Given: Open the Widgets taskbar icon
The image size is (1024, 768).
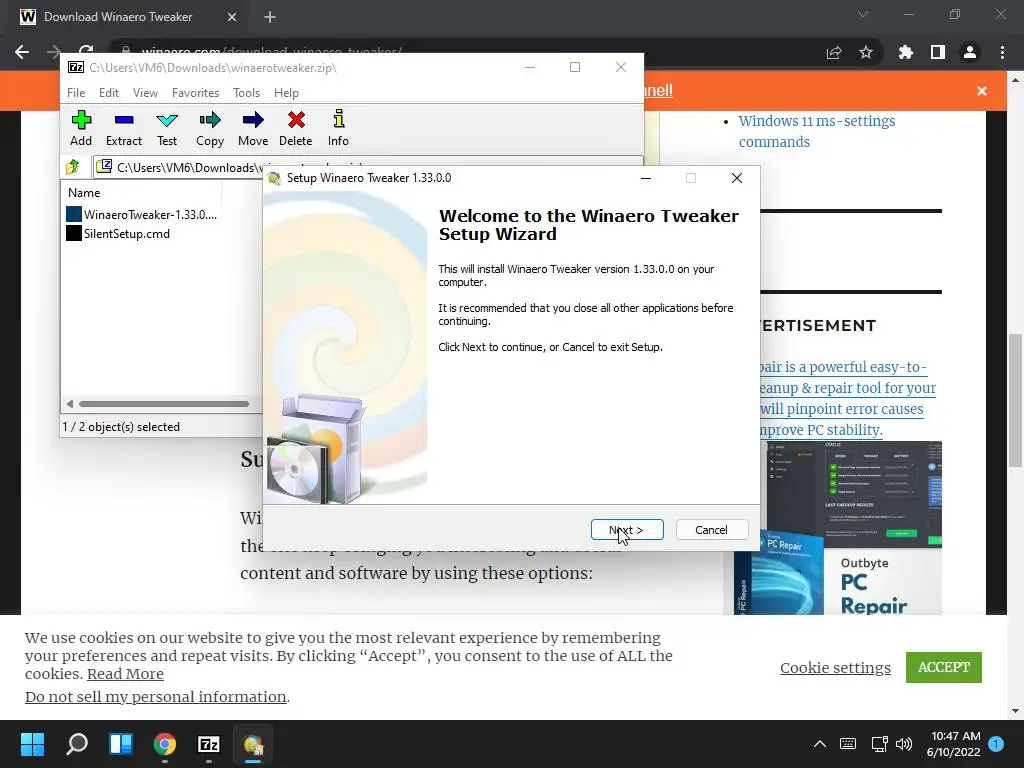Looking at the screenshot, I should [121, 744].
